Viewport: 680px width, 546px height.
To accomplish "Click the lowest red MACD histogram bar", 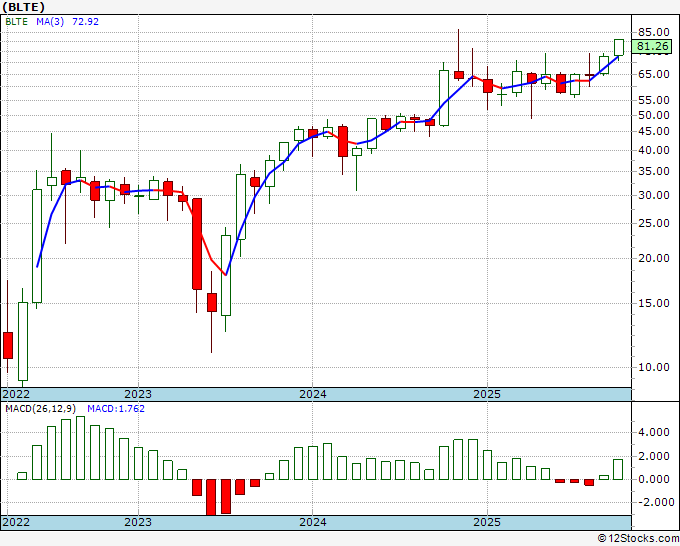I will pyautogui.click(x=211, y=497).
